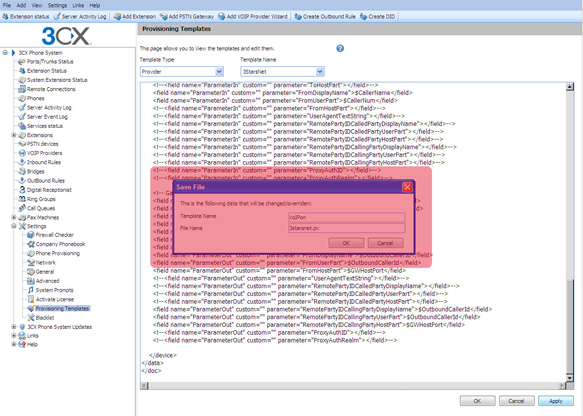Click Add PSTN Gateway toolbar icon
This screenshot has width=583, height=416.
pos(164,16)
